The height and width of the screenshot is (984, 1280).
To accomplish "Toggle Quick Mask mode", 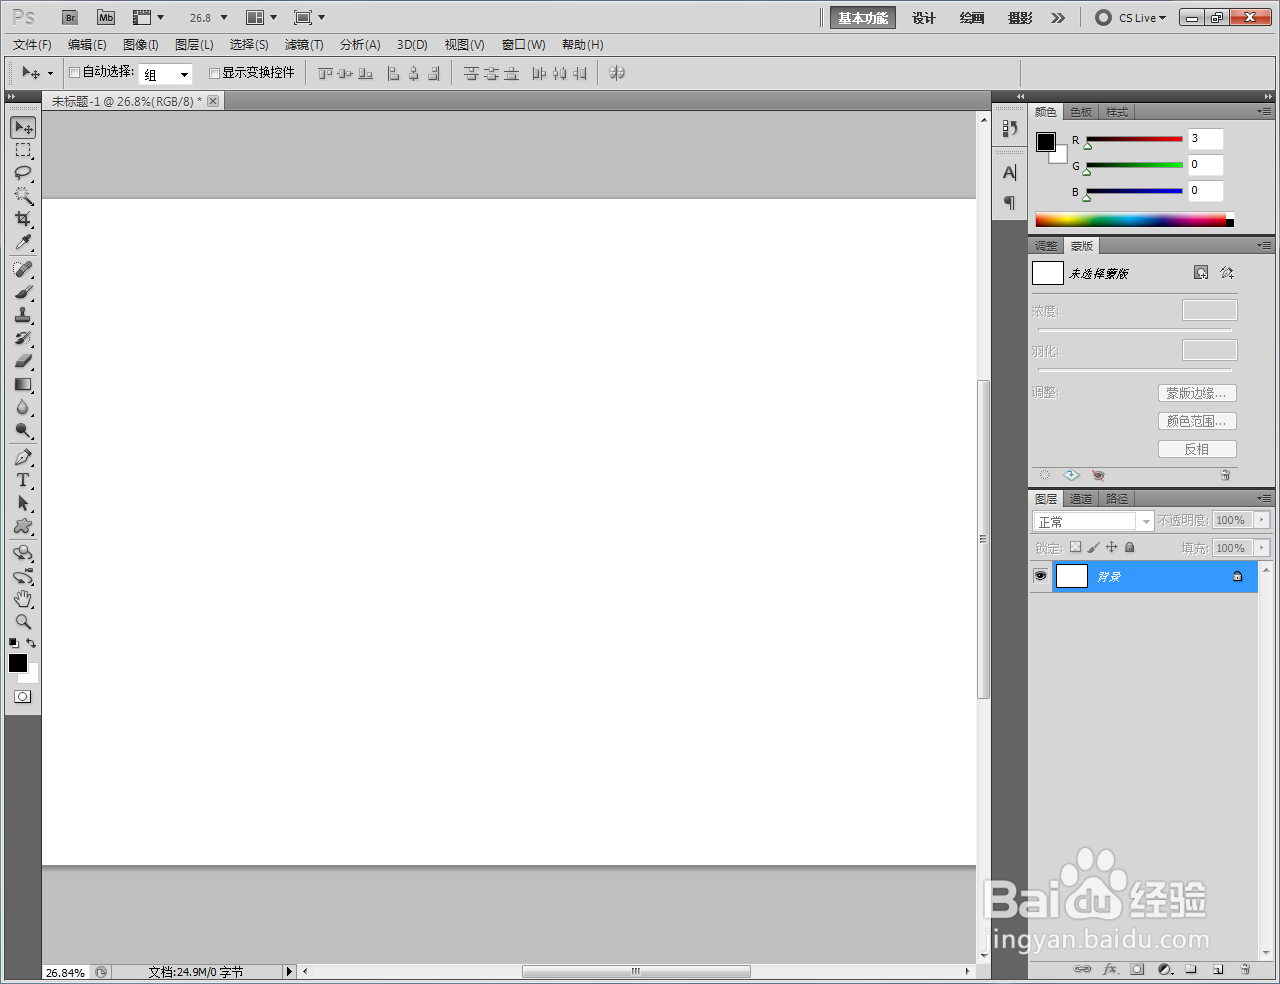I will click(x=23, y=696).
